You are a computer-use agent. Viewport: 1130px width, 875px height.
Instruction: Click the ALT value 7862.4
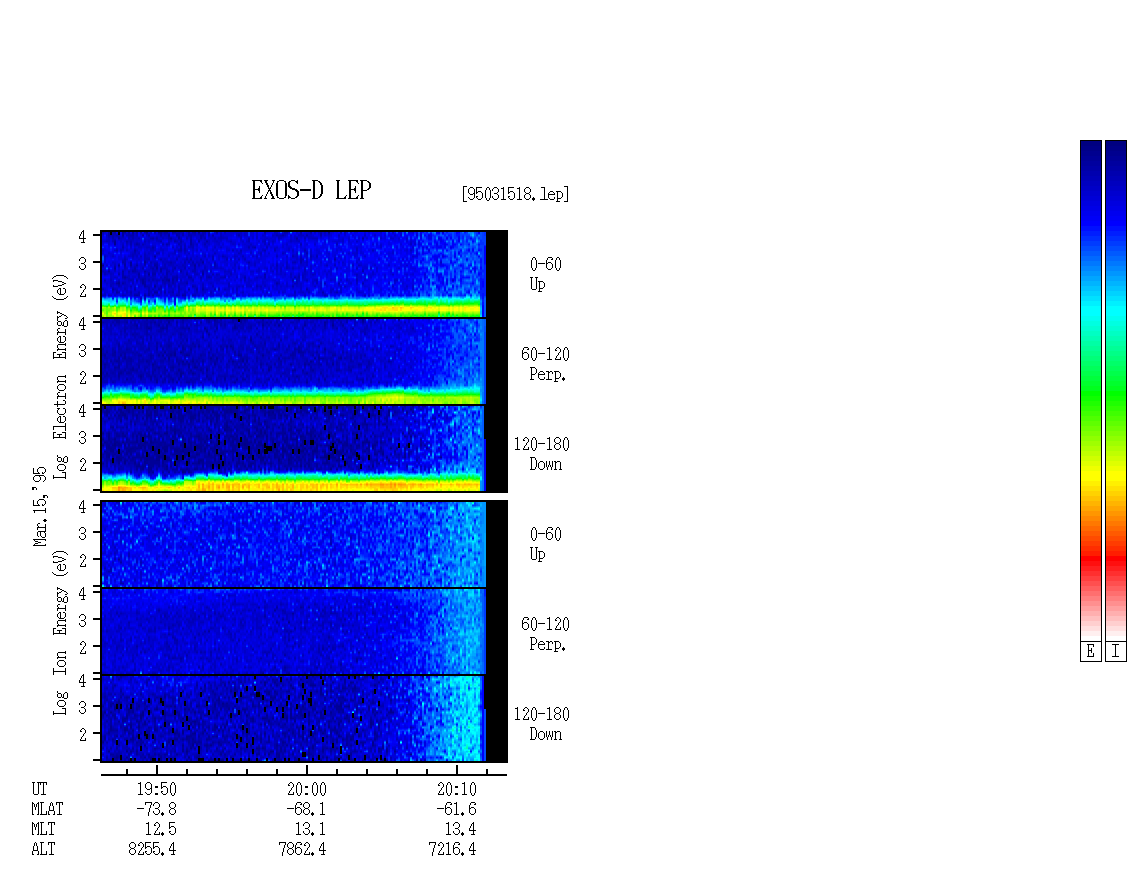point(302,850)
